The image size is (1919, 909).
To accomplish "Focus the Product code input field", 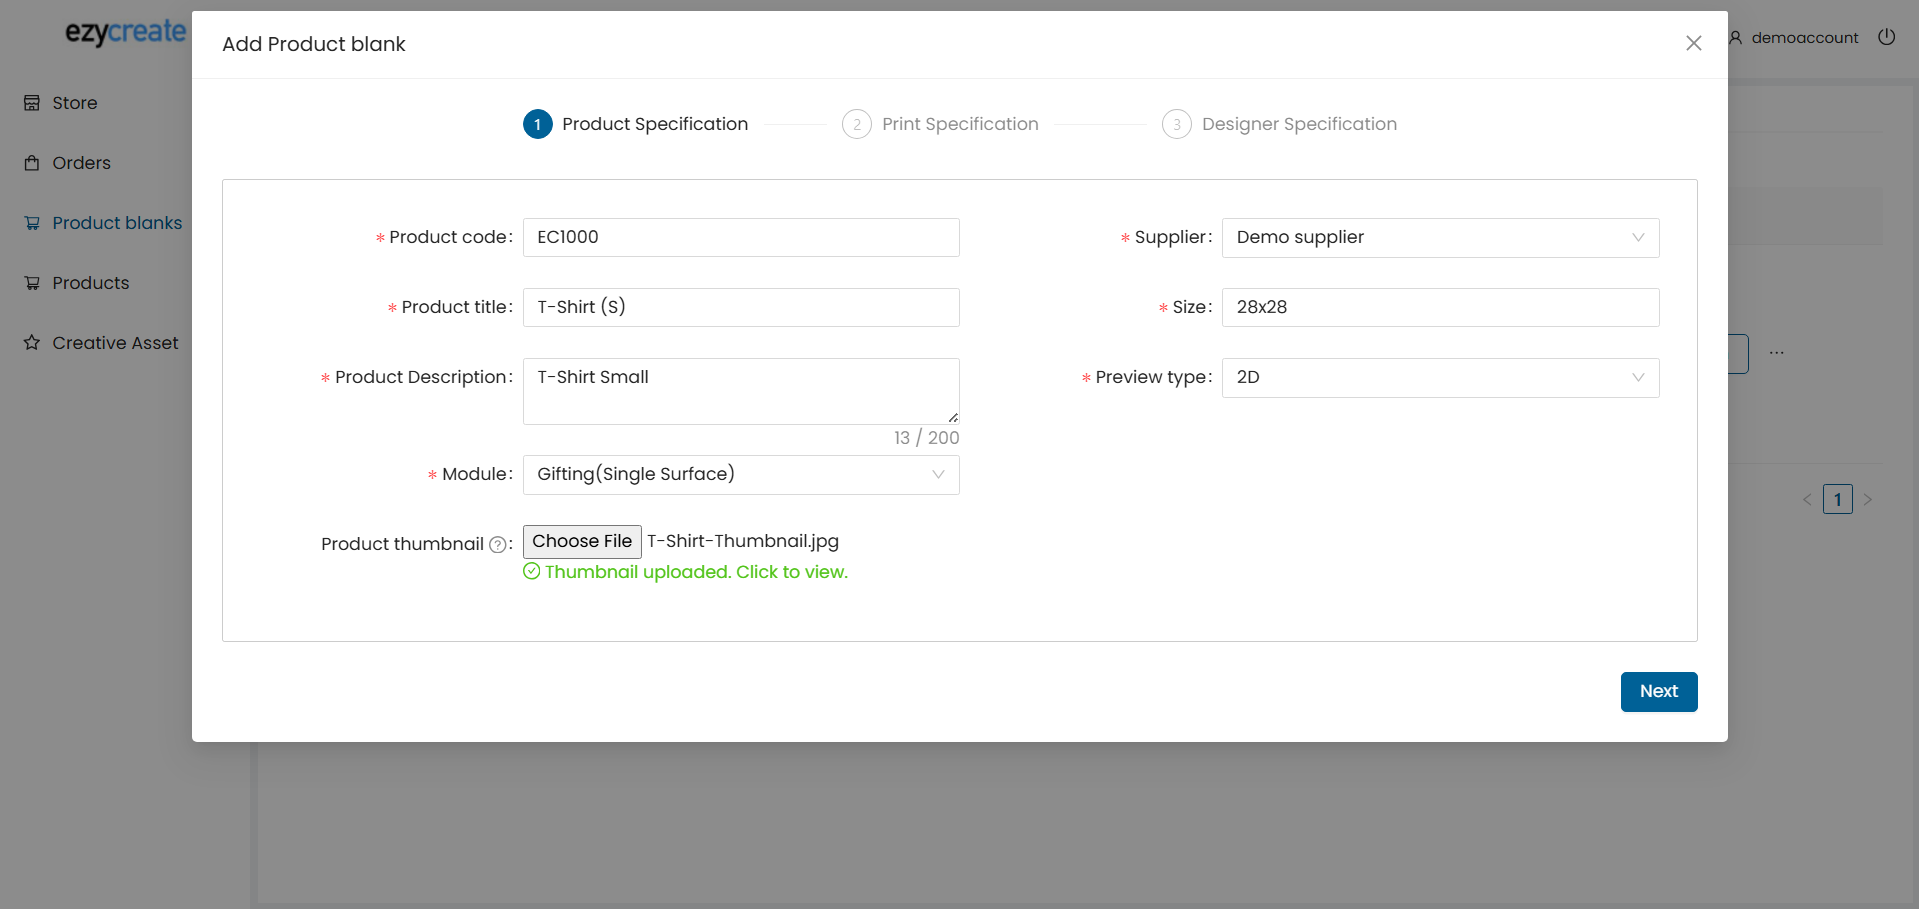I will coord(740,238).
